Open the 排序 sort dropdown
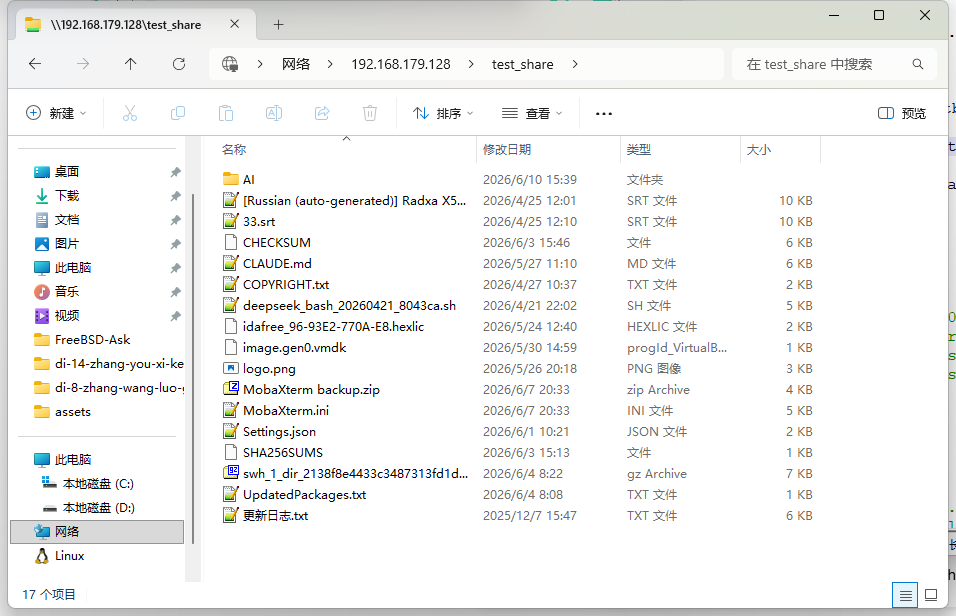The width and height of the screenshot is (956, 616). pyautogui.click(x=443, y=113)
